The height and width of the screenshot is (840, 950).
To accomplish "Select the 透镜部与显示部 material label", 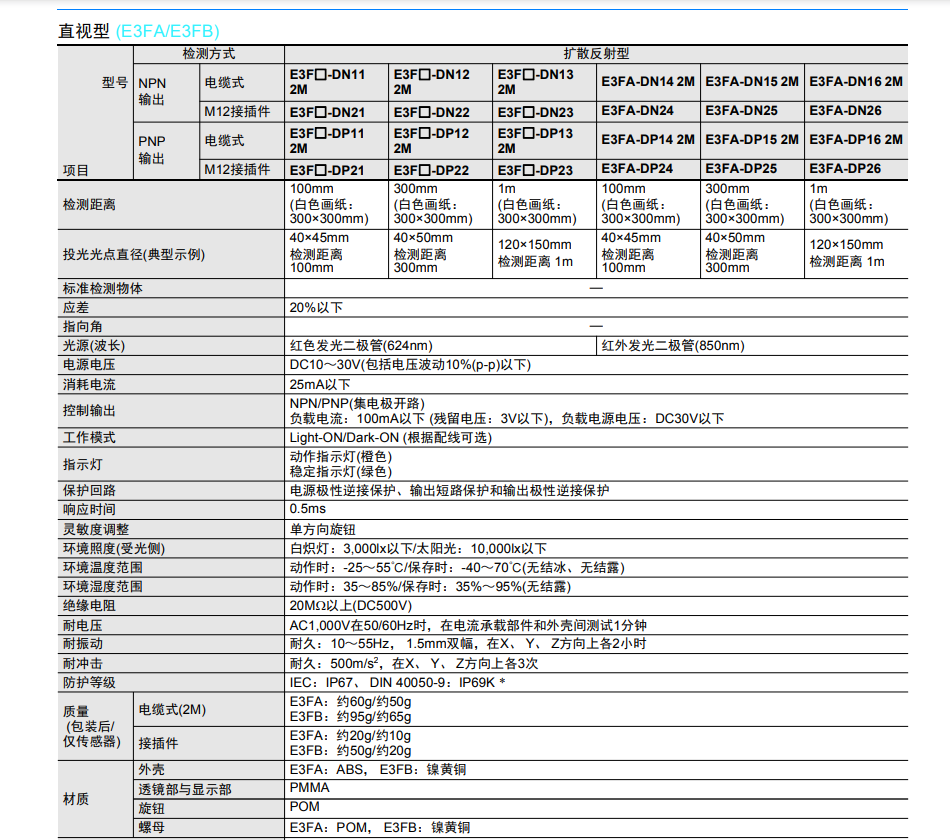I will click(185, 789).
